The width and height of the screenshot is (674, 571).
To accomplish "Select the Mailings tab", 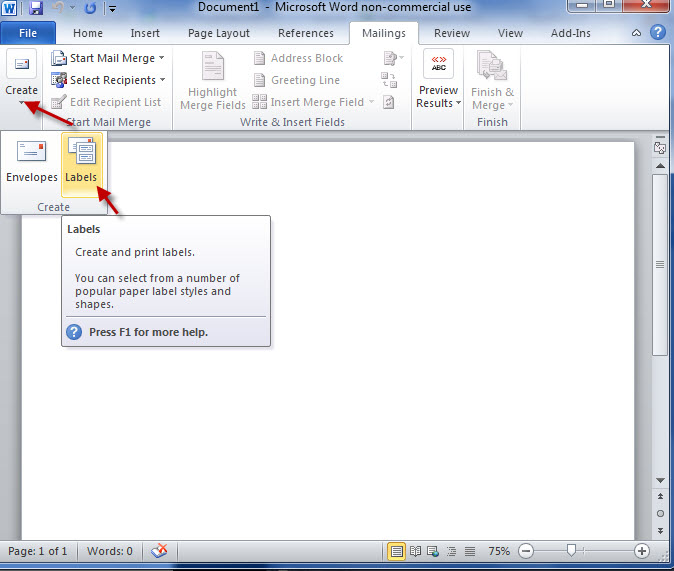I will (x=383, y=33).
